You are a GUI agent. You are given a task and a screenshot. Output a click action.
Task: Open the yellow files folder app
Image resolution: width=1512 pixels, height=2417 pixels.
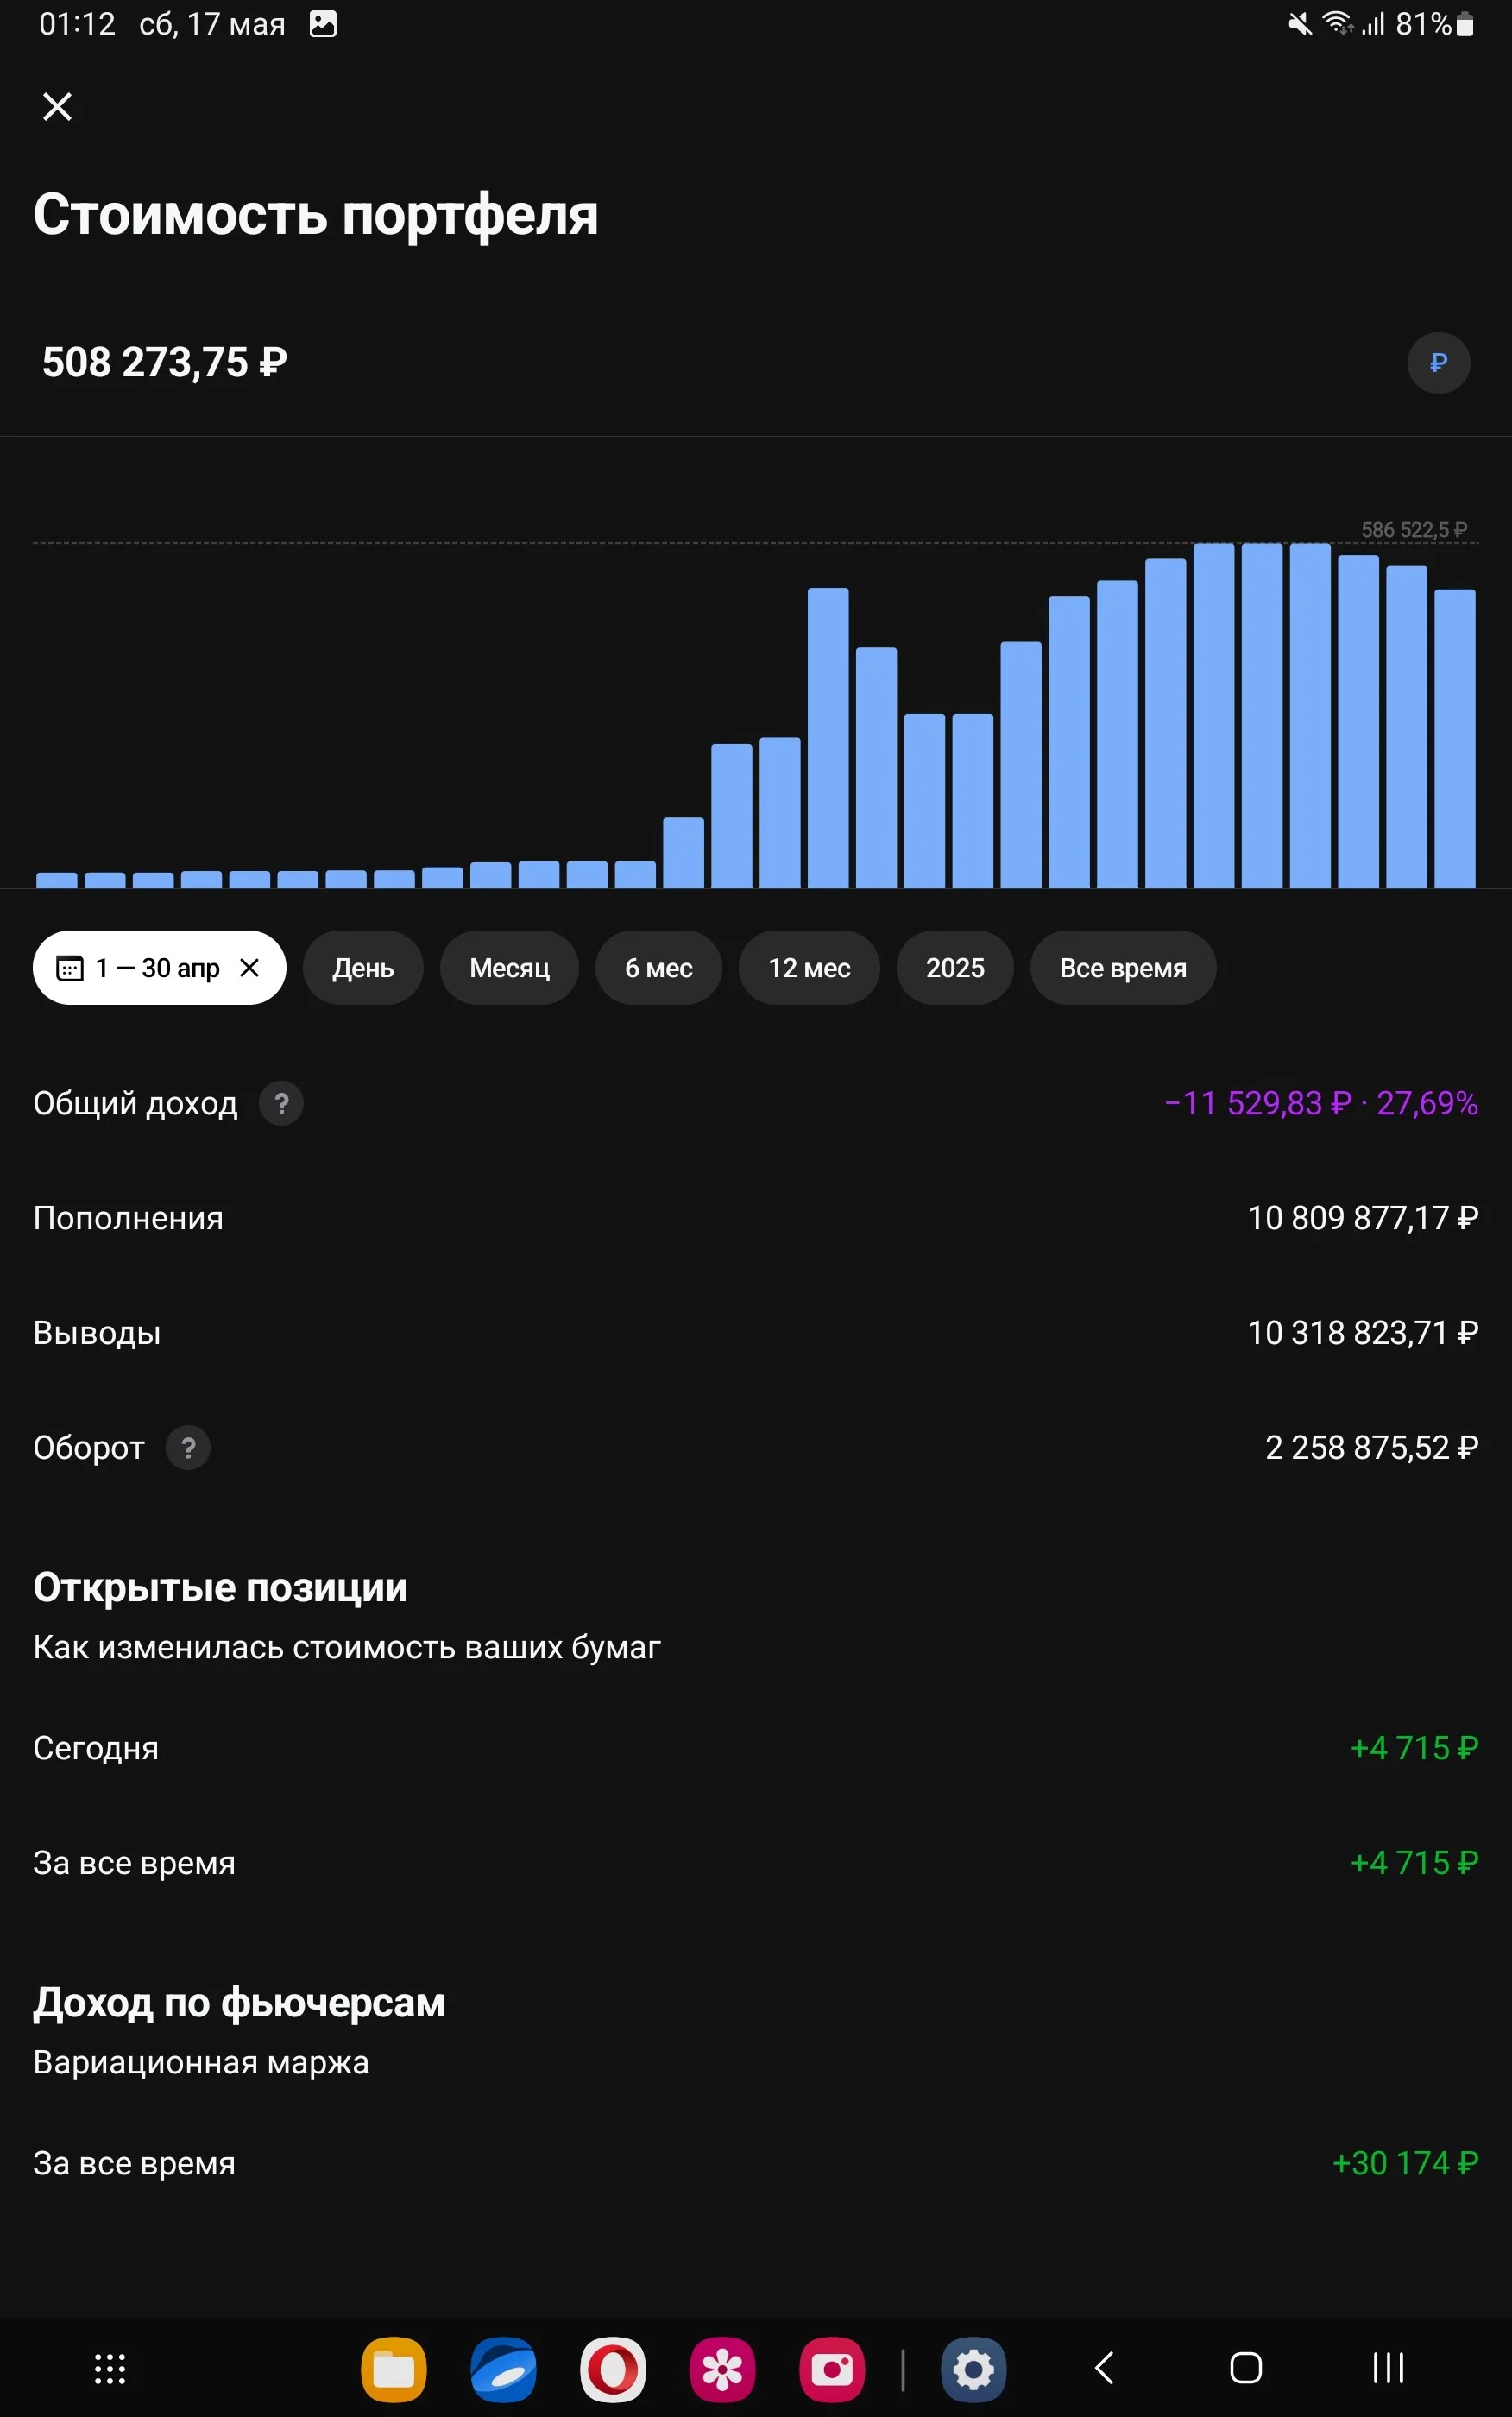[394, 2368]
